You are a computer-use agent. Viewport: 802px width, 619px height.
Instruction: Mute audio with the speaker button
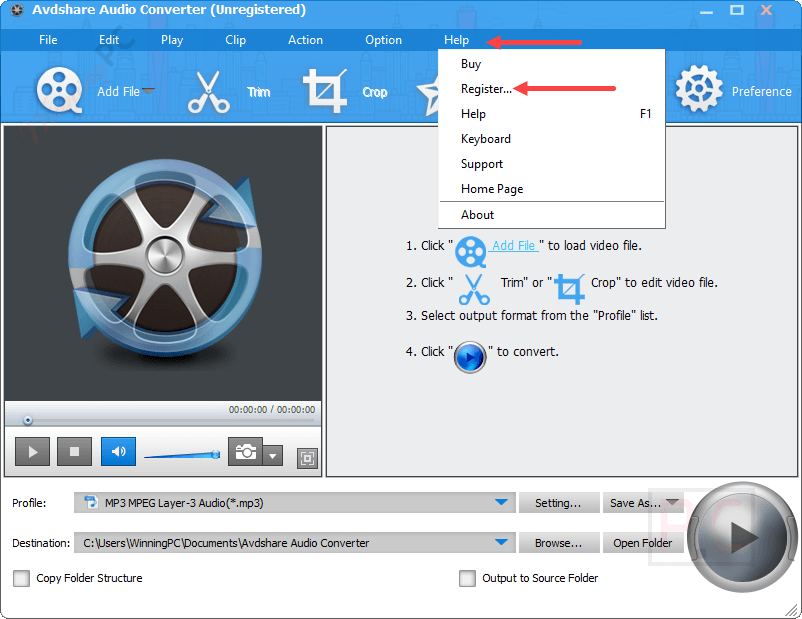[x=119, y=451]
